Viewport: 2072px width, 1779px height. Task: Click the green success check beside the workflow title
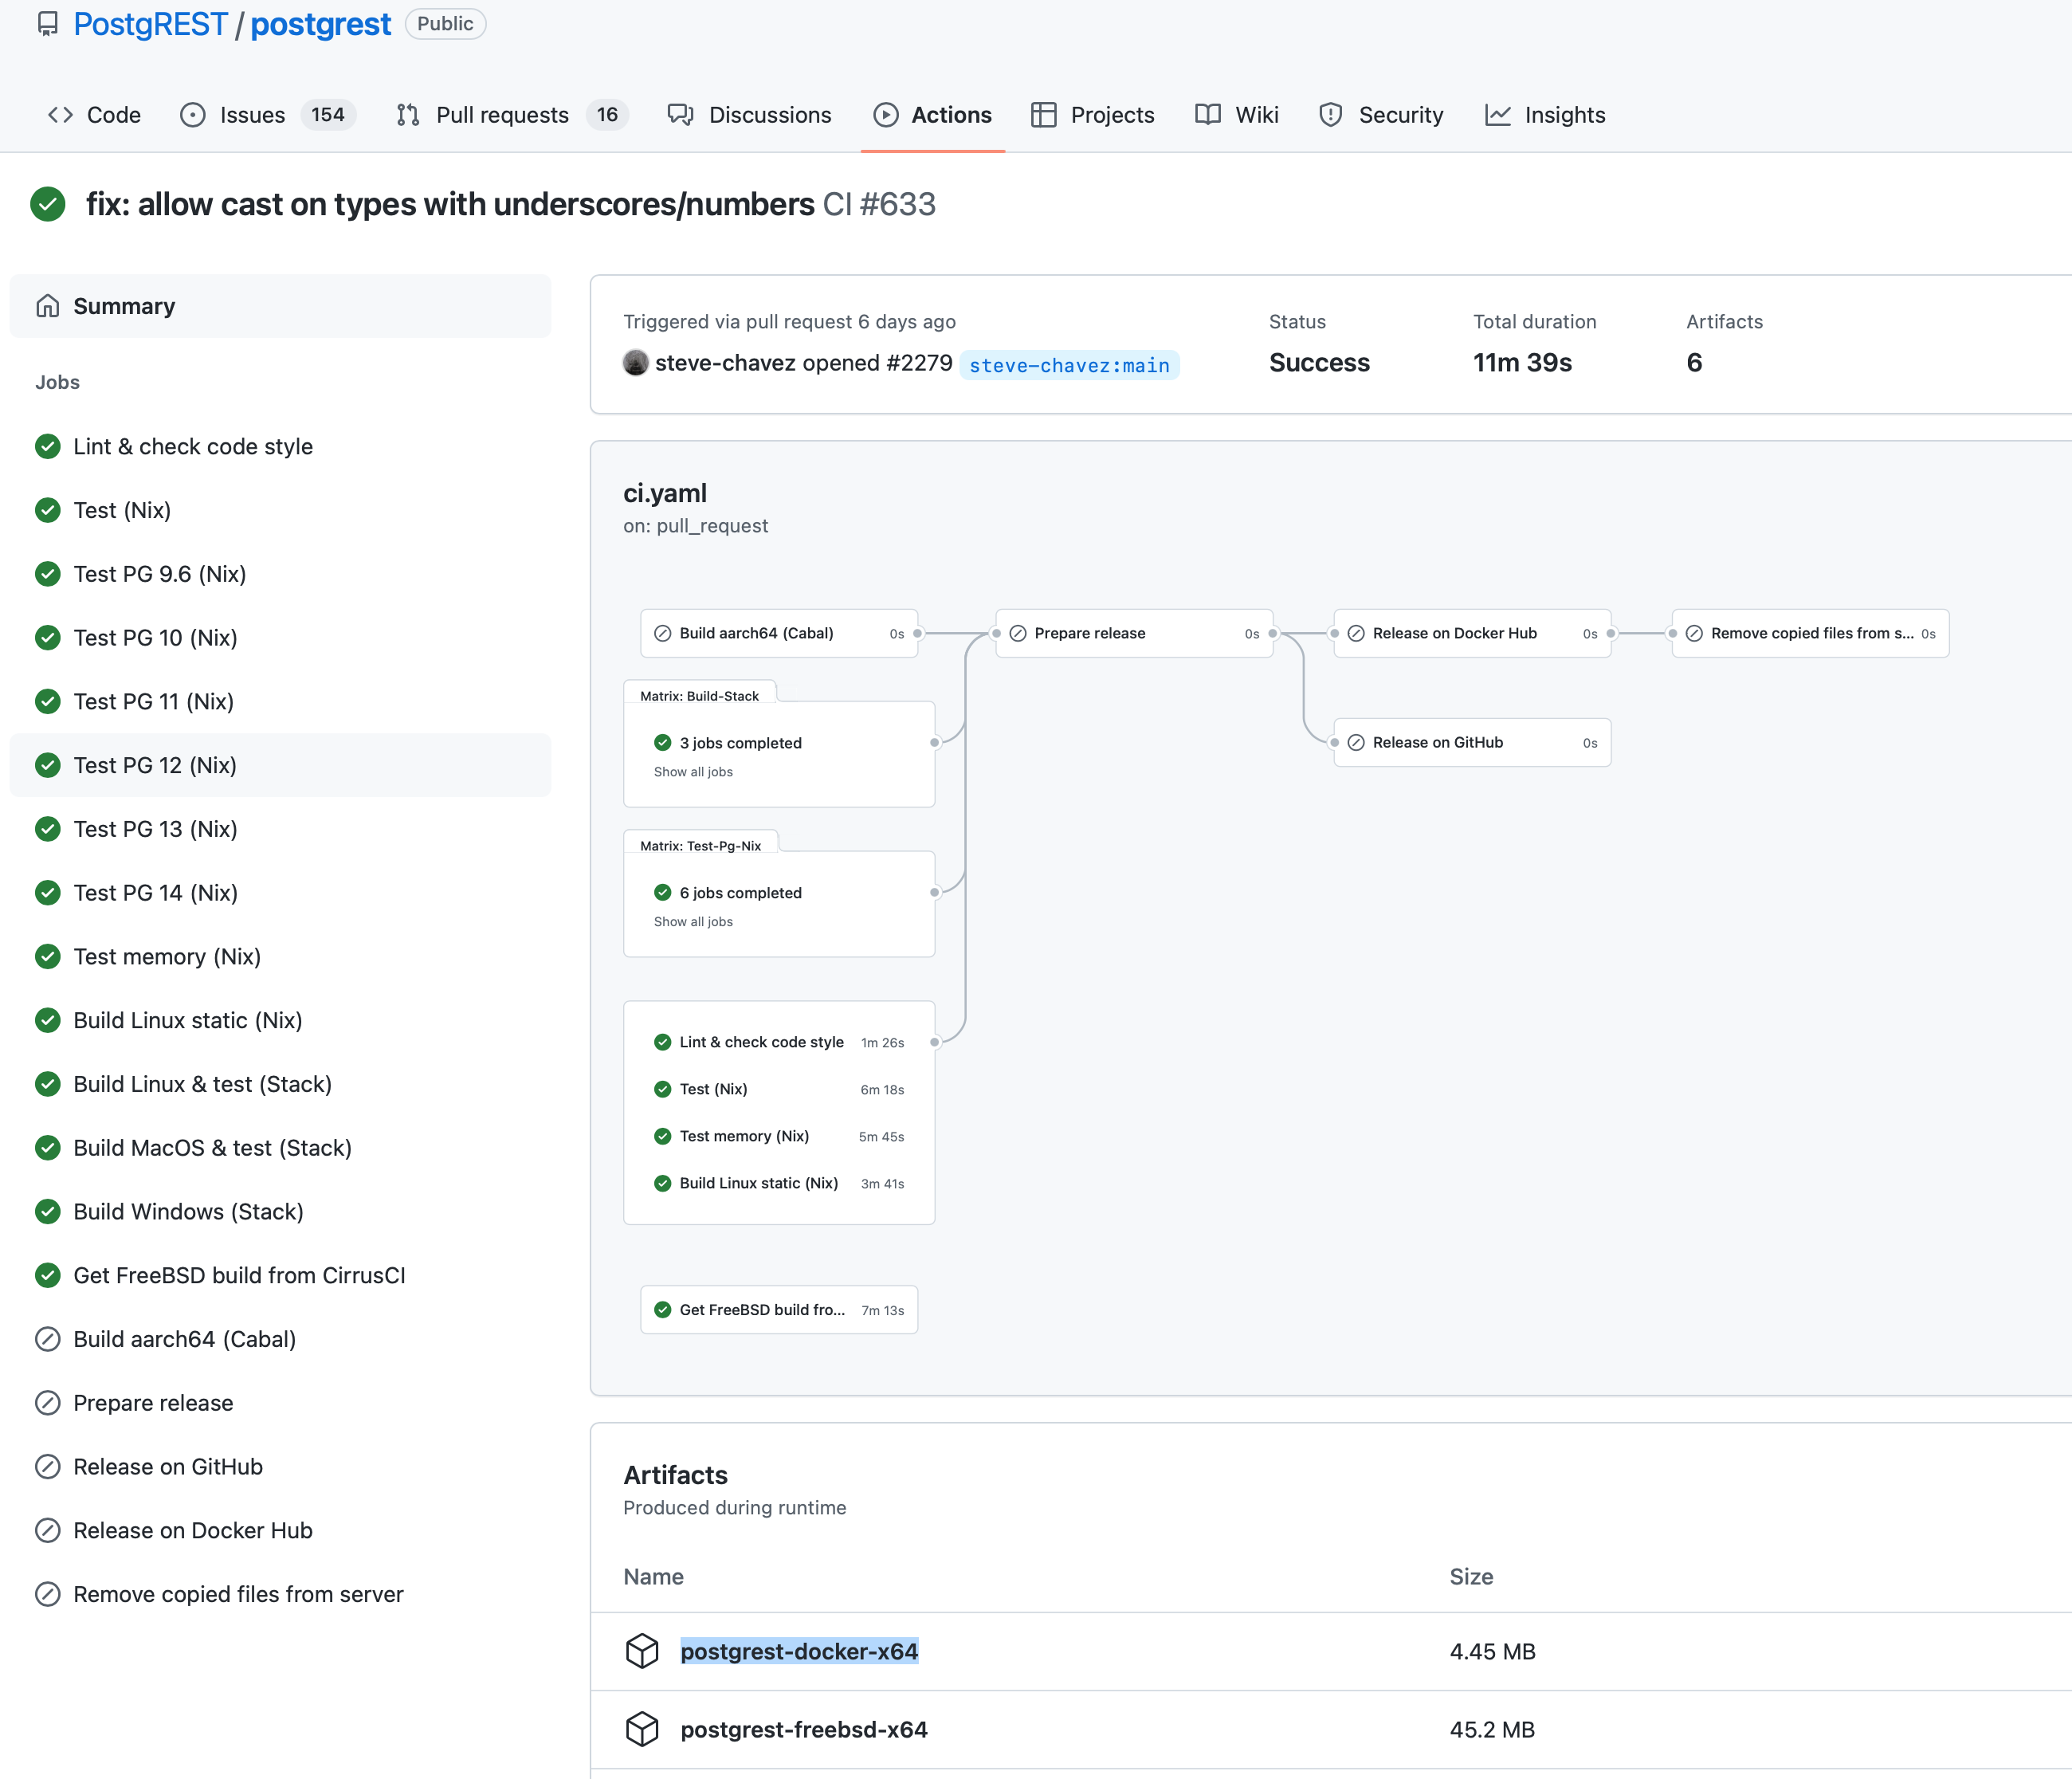[48, 204]
